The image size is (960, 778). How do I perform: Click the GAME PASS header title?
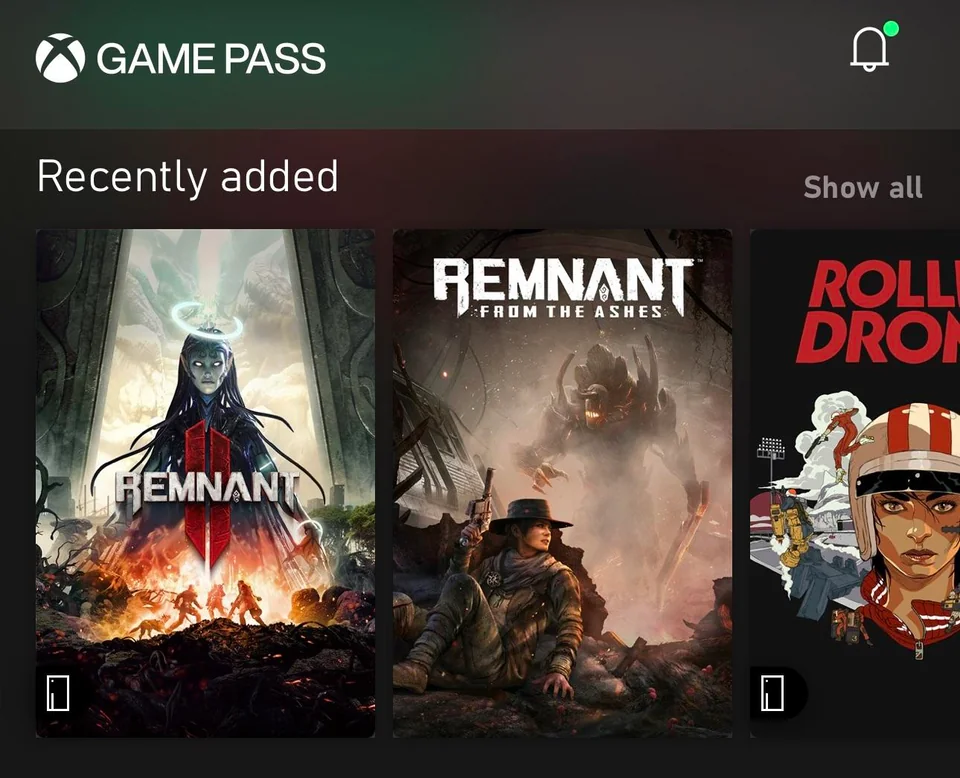pyautogui.click(x=211, y=59)
